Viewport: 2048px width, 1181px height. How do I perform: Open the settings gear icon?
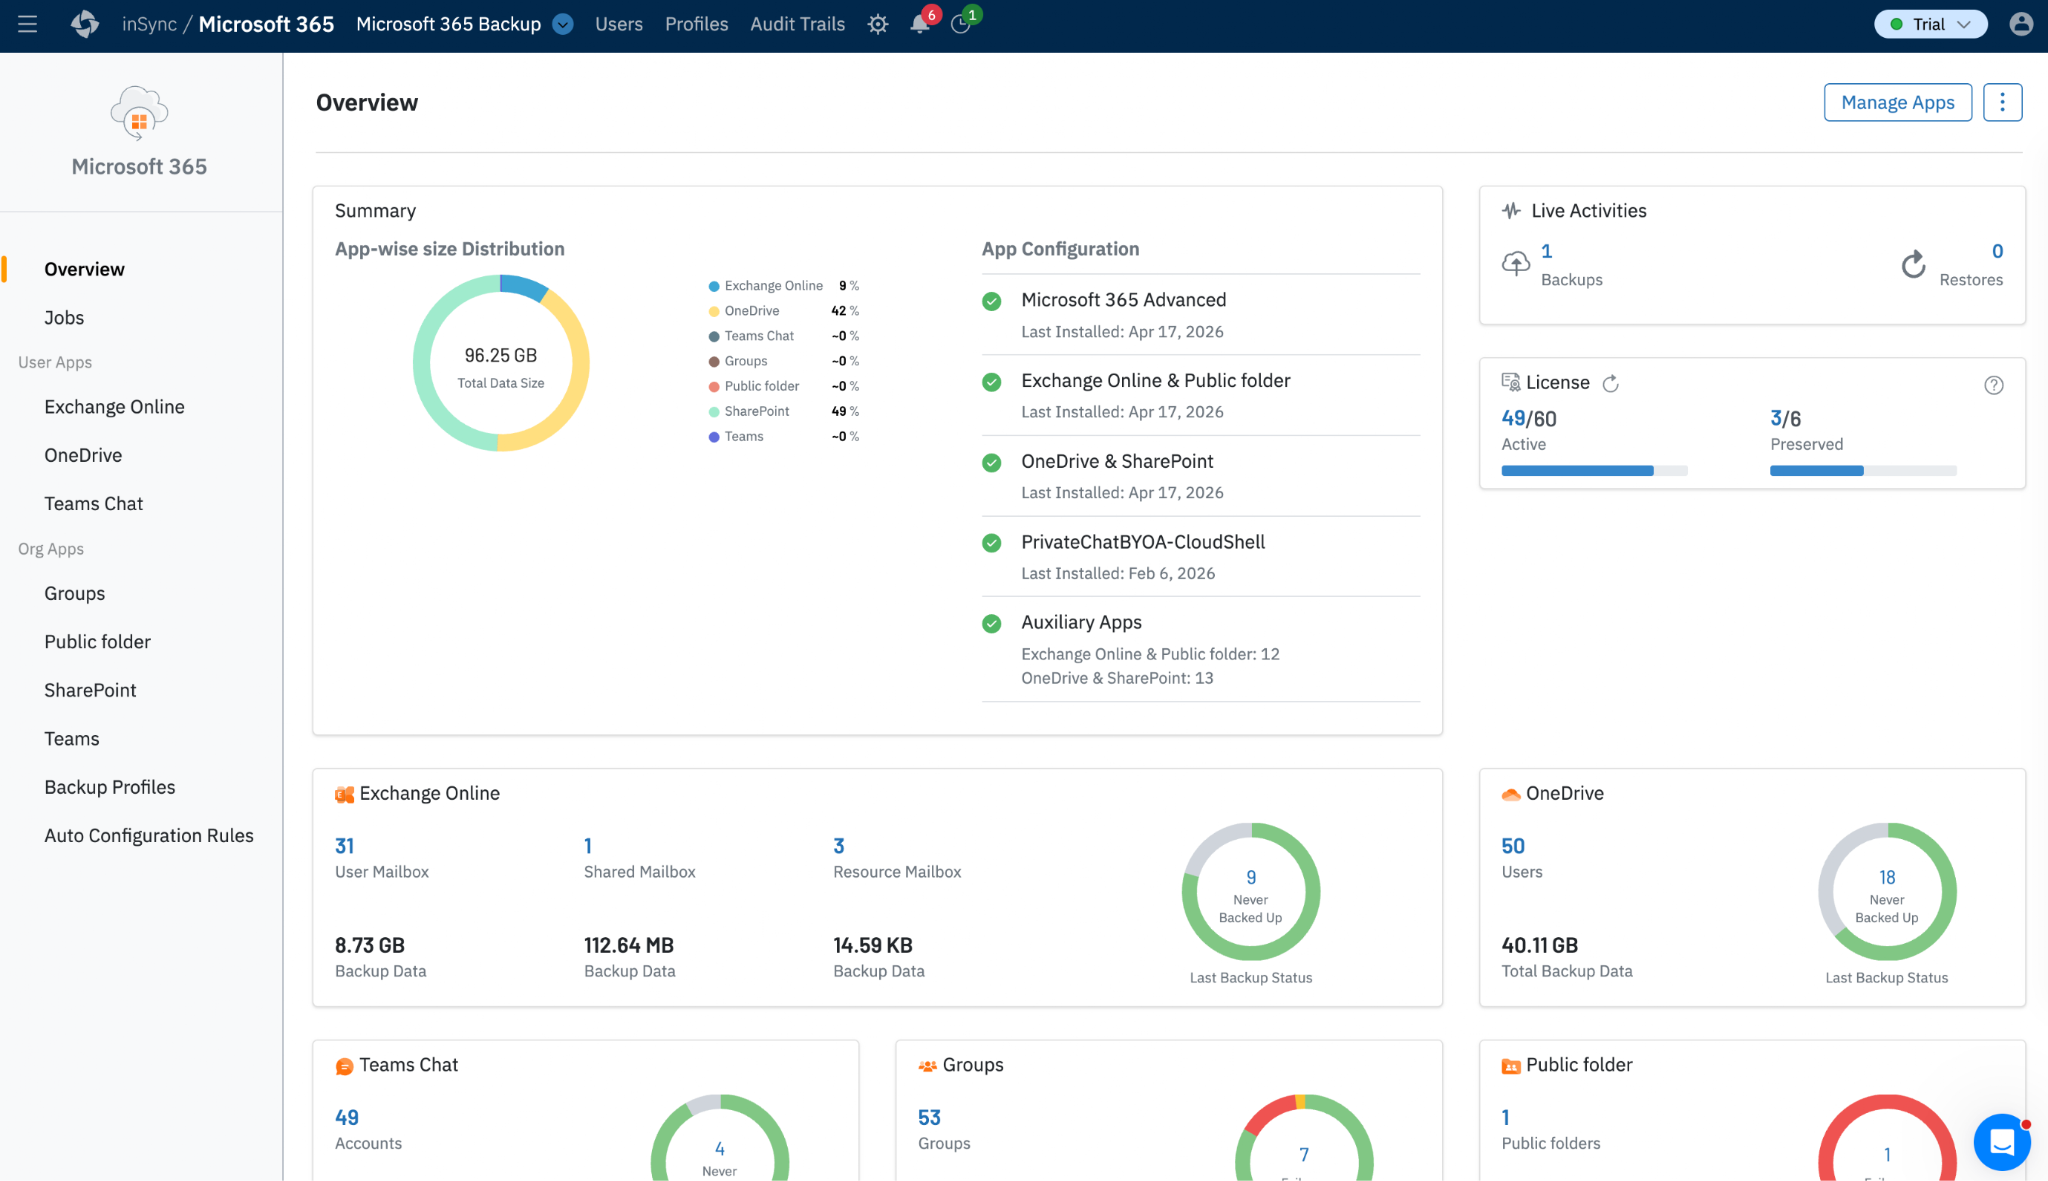tap(878, 24)
